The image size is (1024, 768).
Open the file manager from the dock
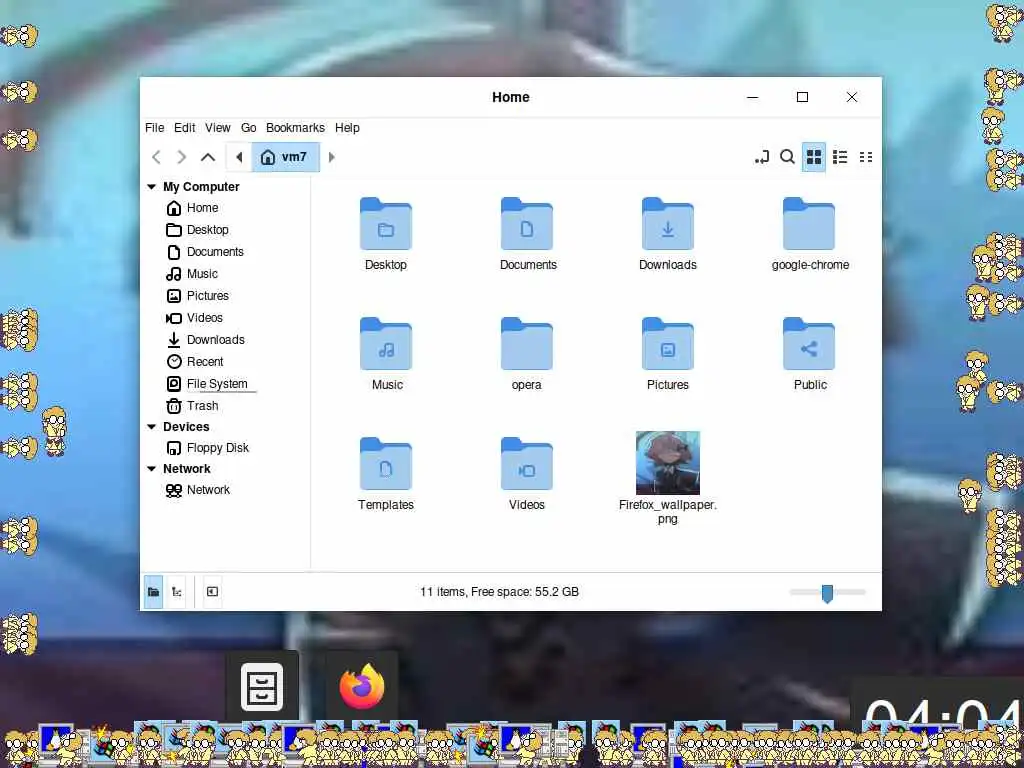(262, 686)
